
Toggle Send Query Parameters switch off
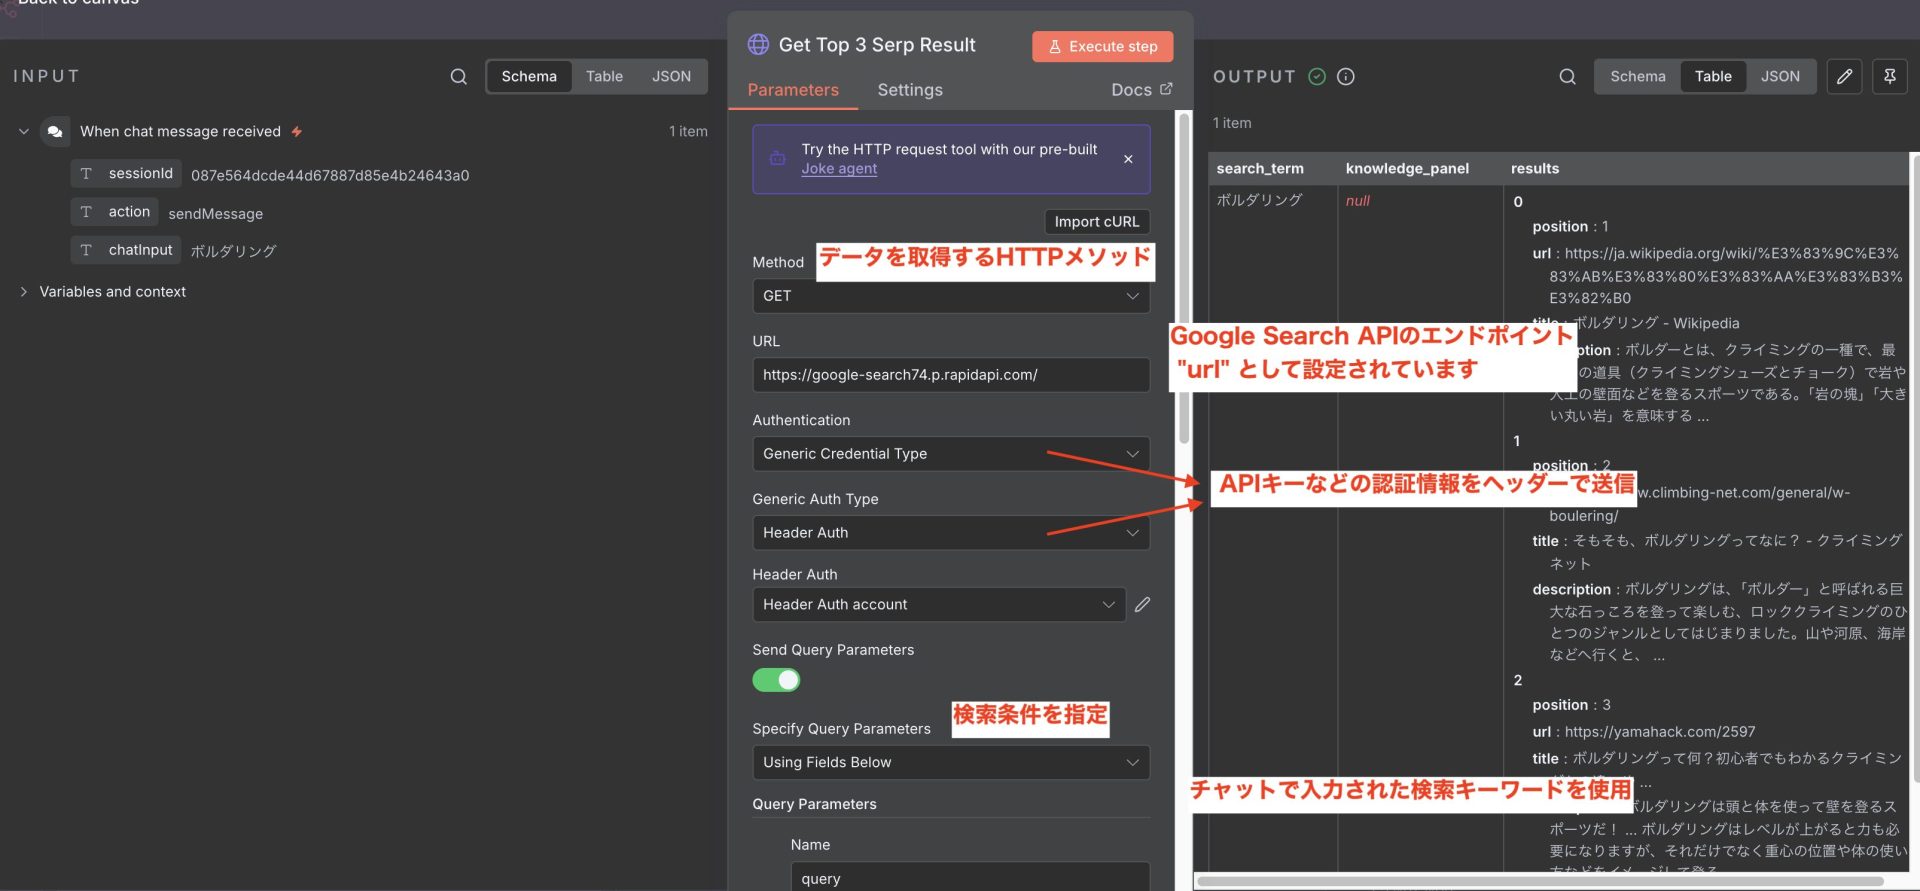pyautogui.click(x=776, y=681)
